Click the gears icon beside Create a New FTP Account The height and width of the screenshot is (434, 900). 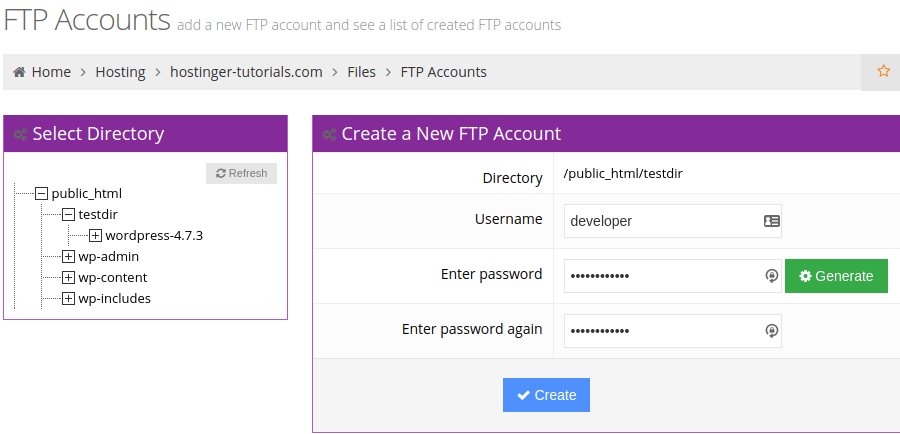[x=329, y=134]
